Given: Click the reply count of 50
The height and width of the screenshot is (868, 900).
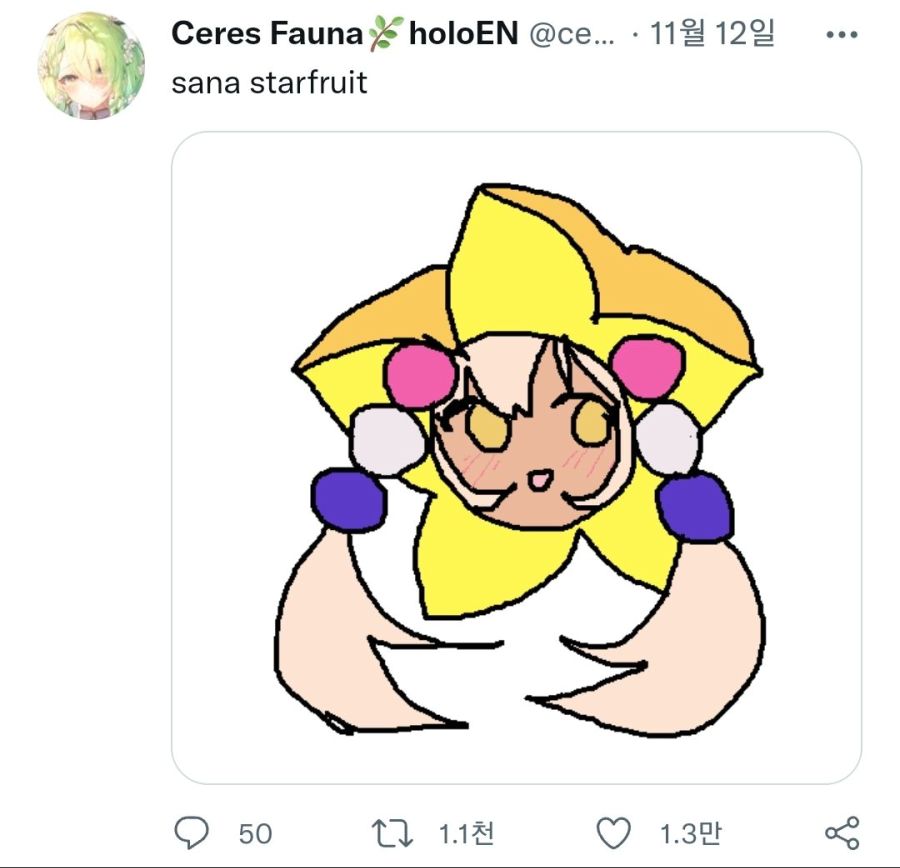Looking at the screenshot, I should pos(255,833).
